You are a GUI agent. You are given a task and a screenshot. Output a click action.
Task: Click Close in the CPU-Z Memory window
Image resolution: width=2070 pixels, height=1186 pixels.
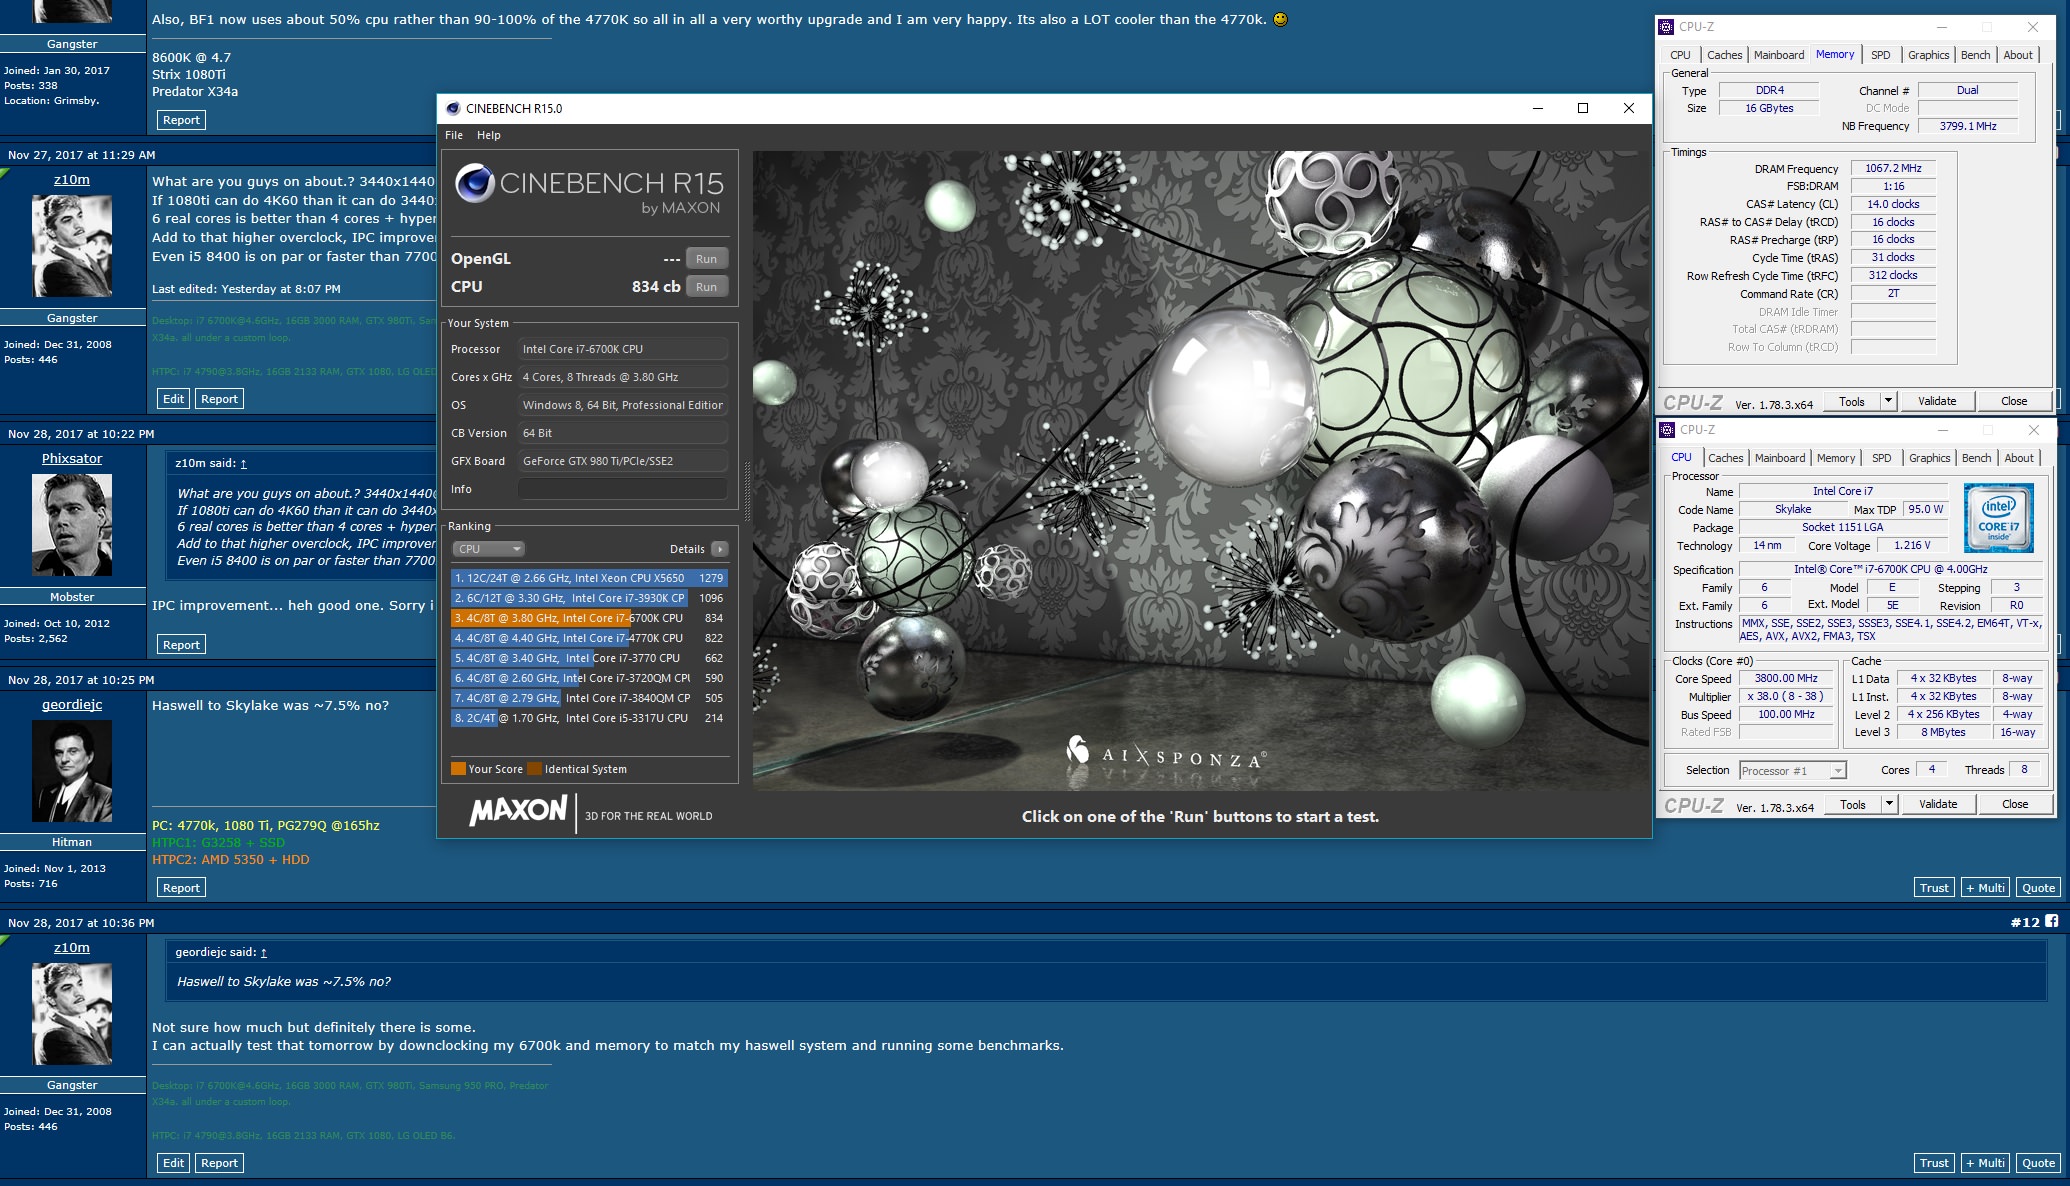pyautogui.click(x=2014, y=401)
